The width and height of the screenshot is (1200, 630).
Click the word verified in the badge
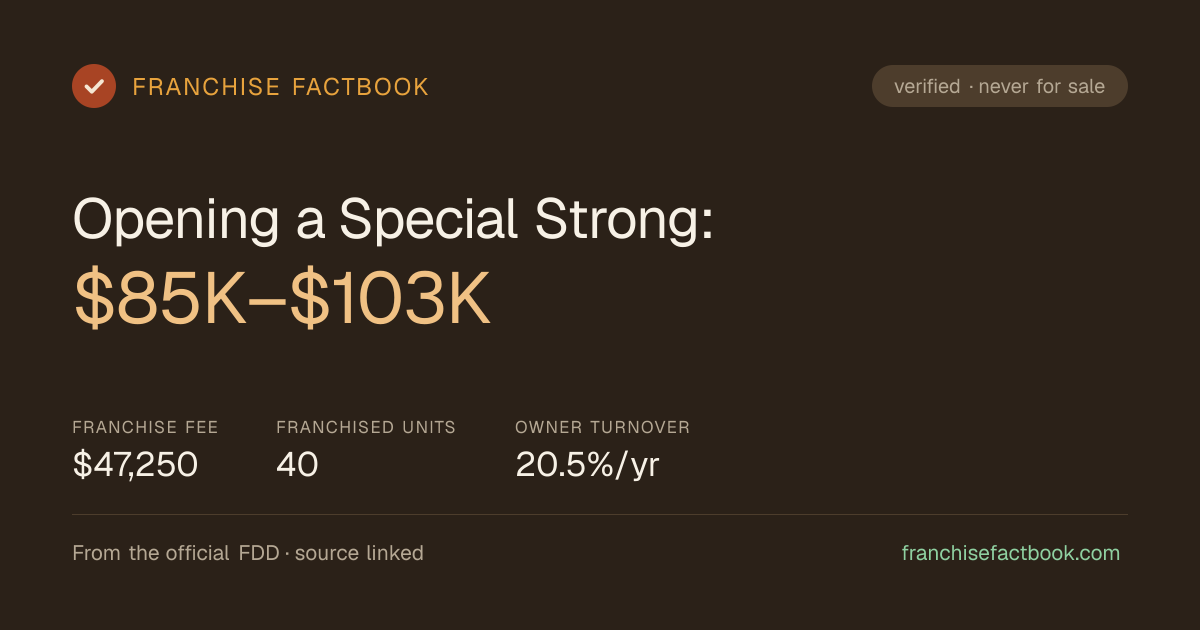(927, 86)
